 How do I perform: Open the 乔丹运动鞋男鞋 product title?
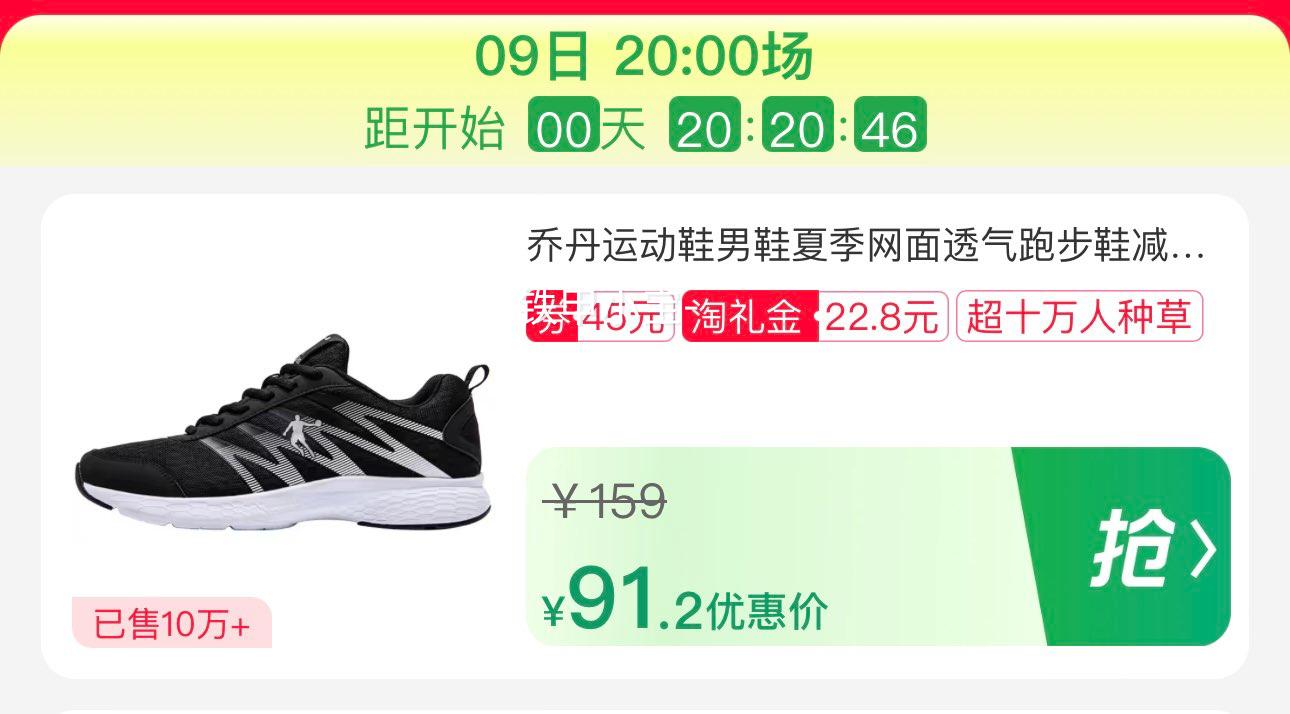coord(866,245)
